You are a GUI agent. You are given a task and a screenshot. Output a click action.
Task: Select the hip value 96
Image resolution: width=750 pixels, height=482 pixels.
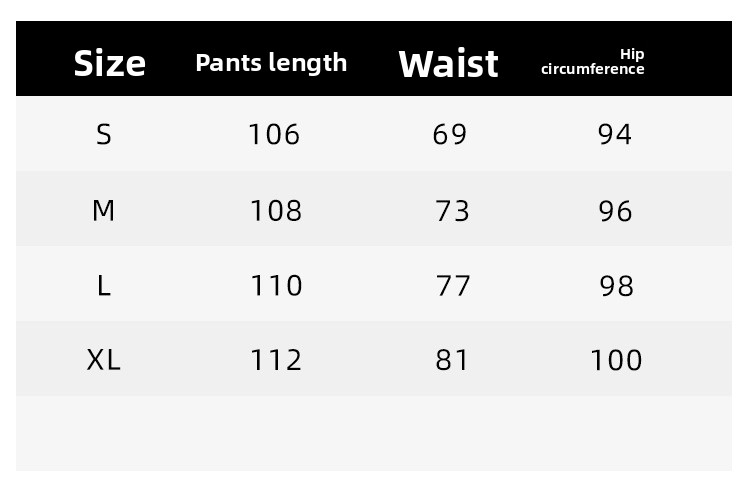(x=616, y=210)
